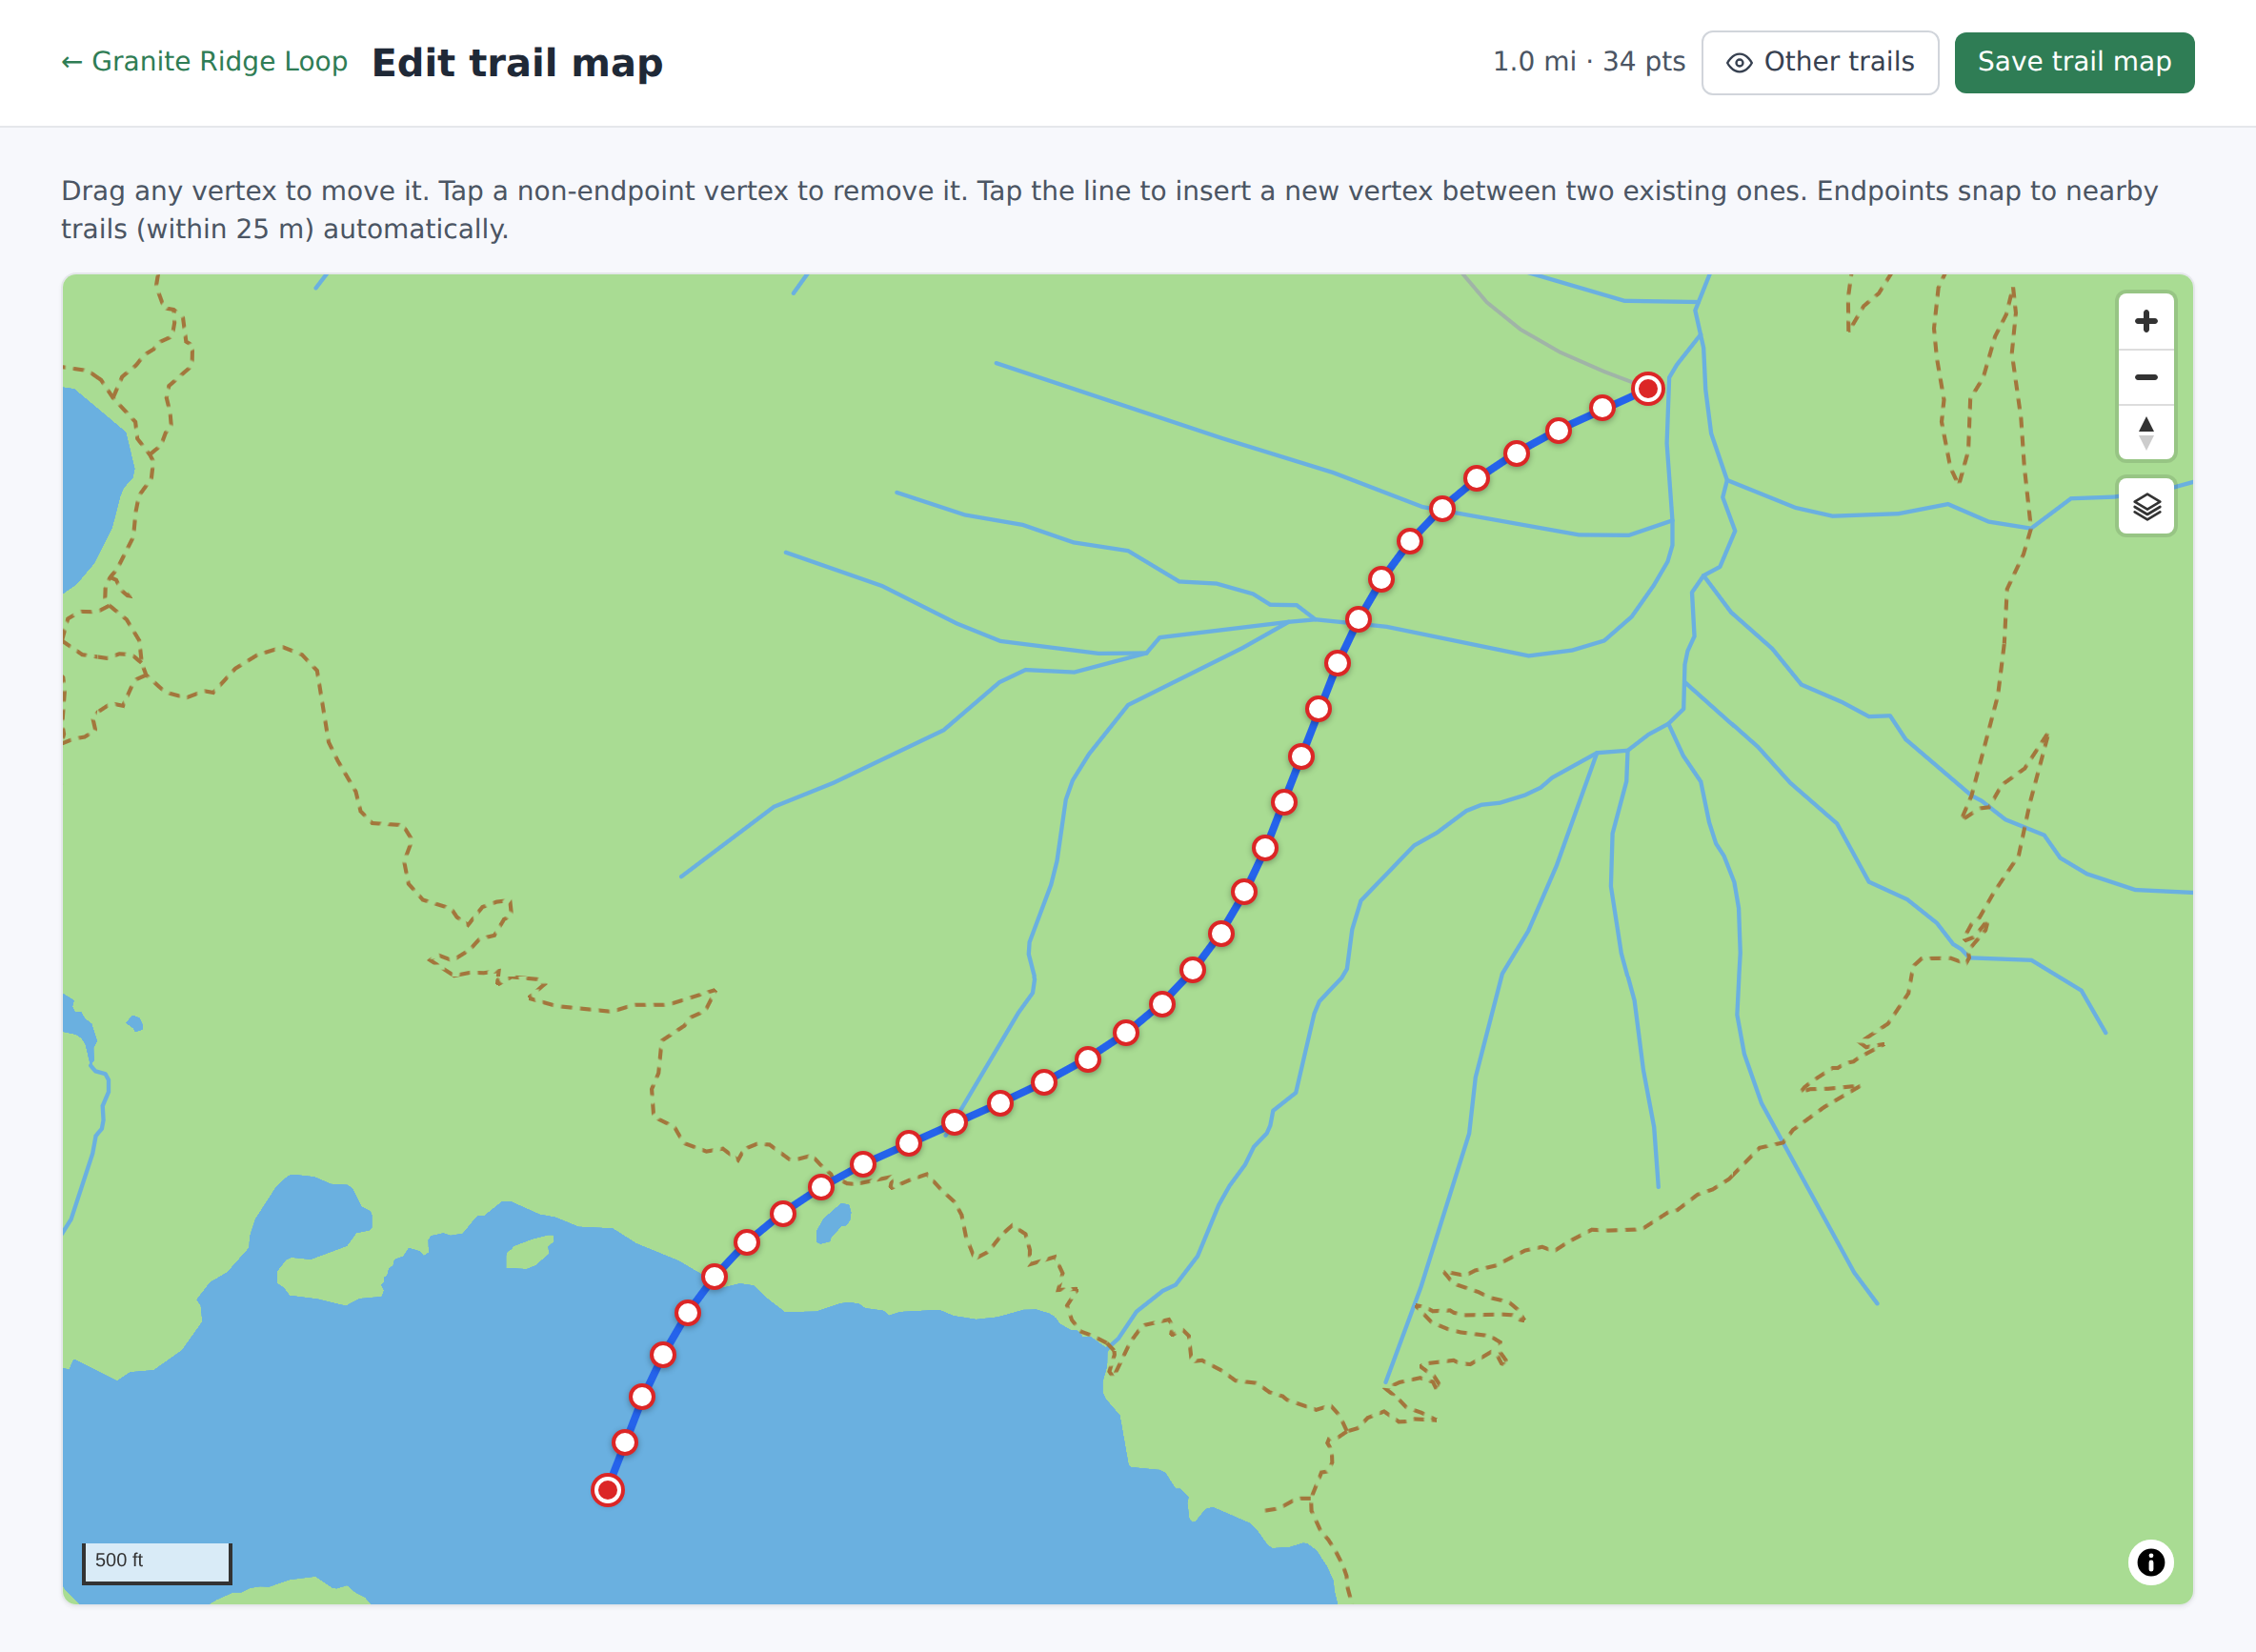Open the map layers switcher
The height and width of the screenshot is (1652, 2256).
click(2146, 507)
